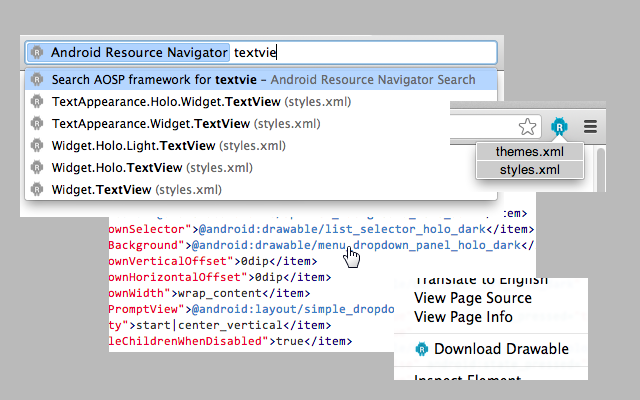The height and width of the screenshot is (400, 640).
Task: Choose View Page Source from context menu
Action: click(x=473, y=298)
